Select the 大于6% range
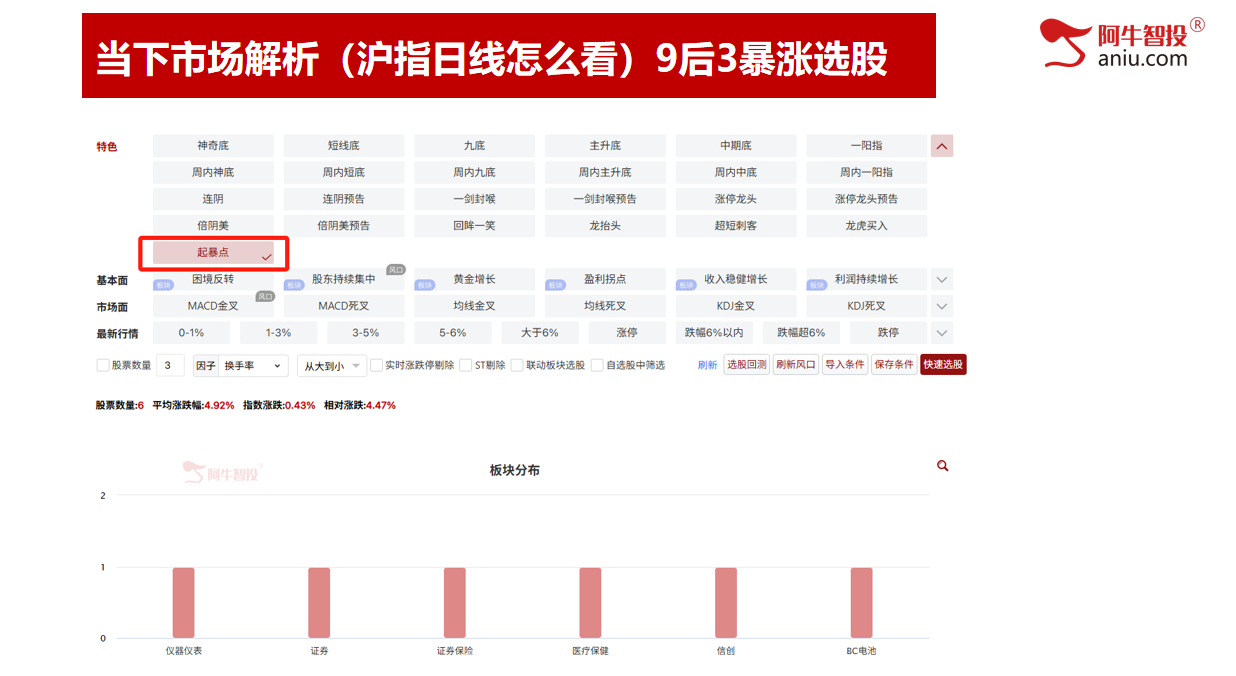 [x=540, y=333]
